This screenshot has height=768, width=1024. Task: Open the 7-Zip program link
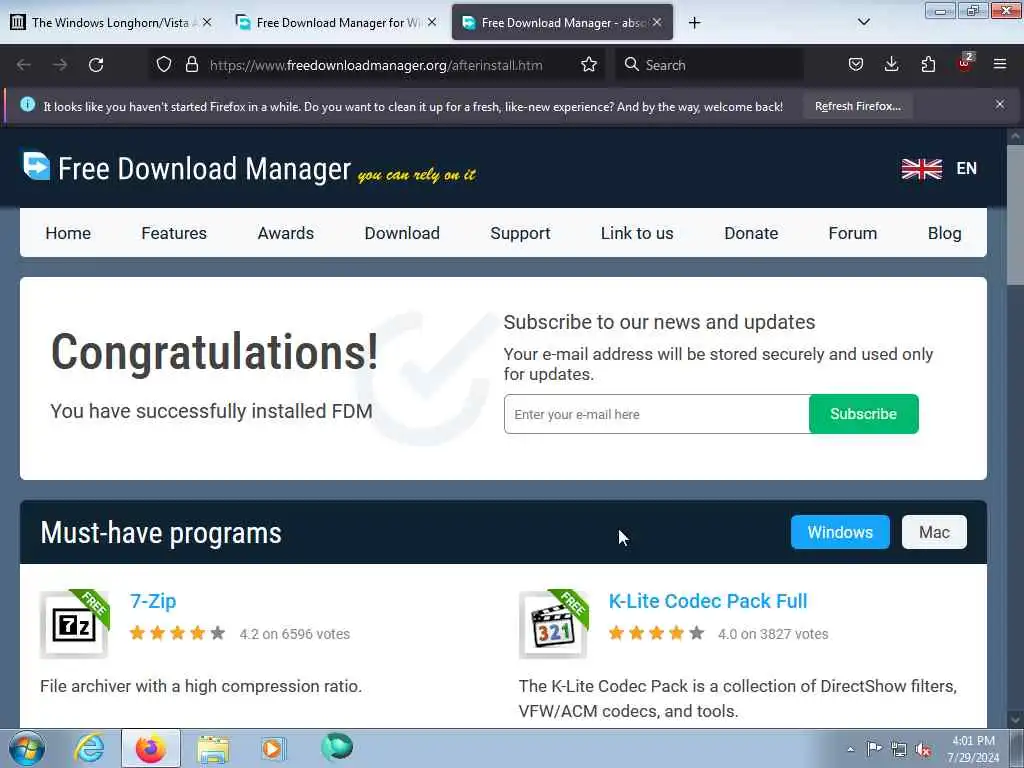pos(153,601)
